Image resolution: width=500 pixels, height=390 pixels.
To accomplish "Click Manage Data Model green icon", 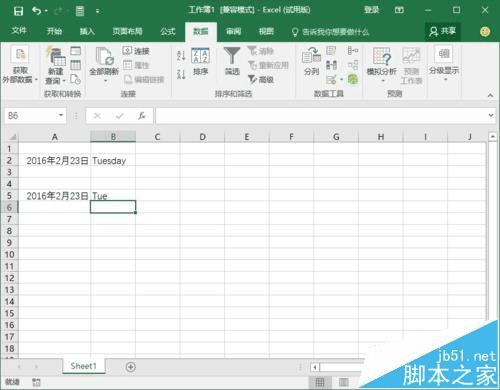I will 353,79.
